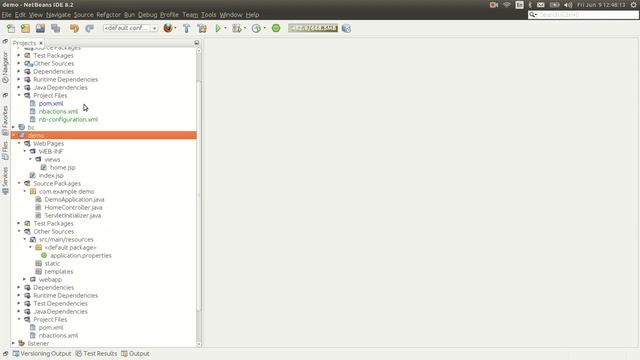The image size is (640, 360).
Task: Click the New File toolbar icon
Action: (11, 28)
